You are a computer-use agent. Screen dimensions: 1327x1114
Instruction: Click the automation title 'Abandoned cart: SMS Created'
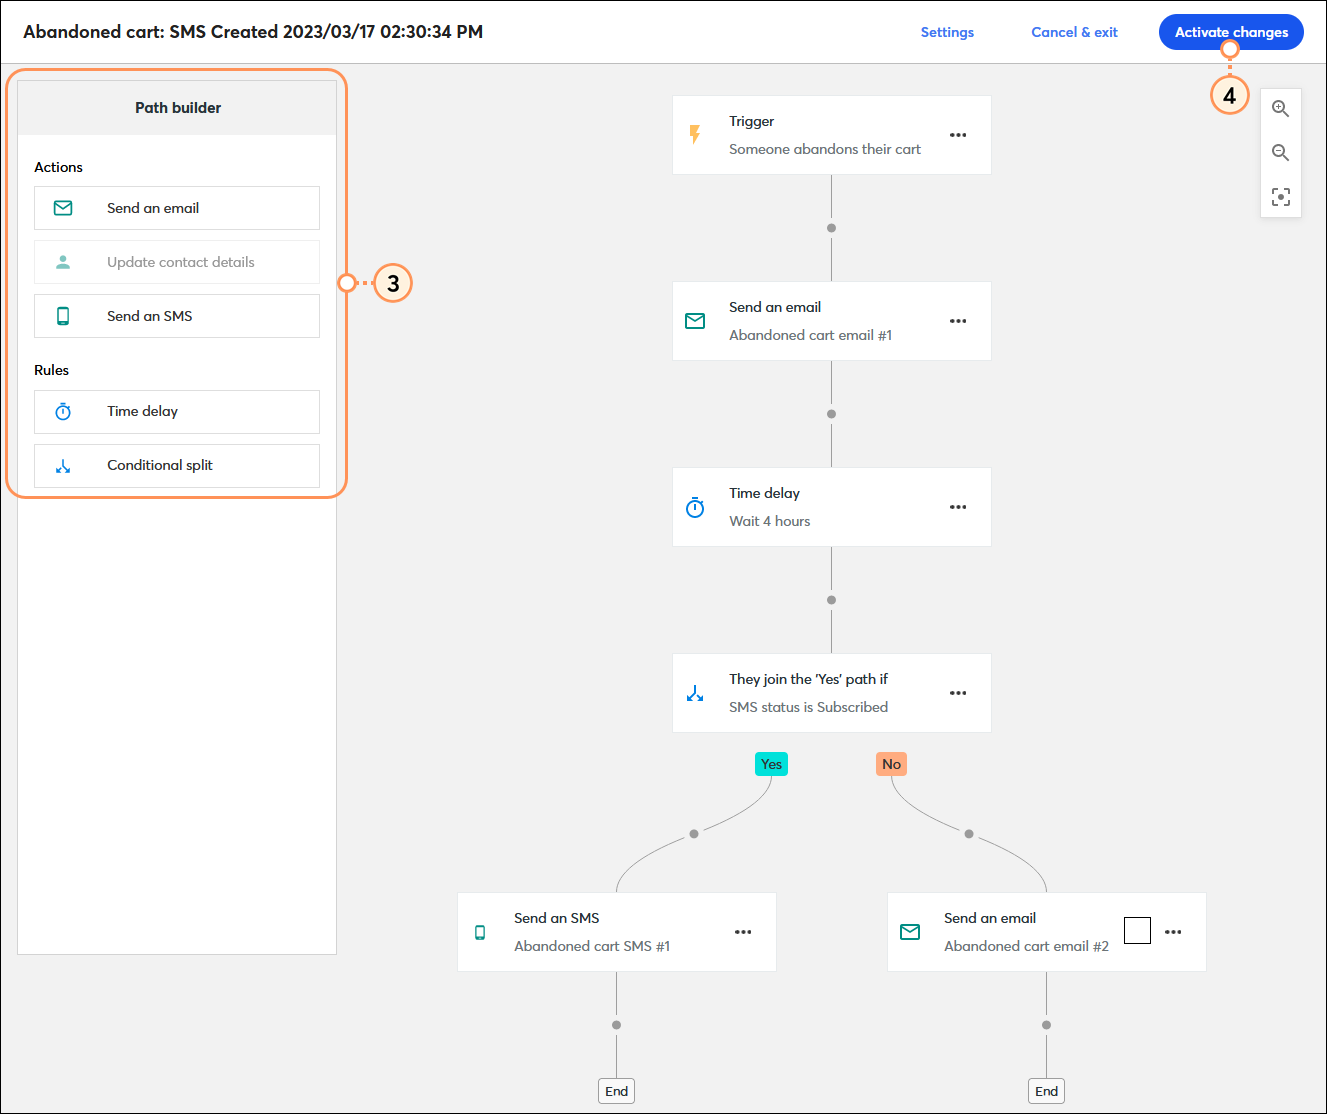253,32
